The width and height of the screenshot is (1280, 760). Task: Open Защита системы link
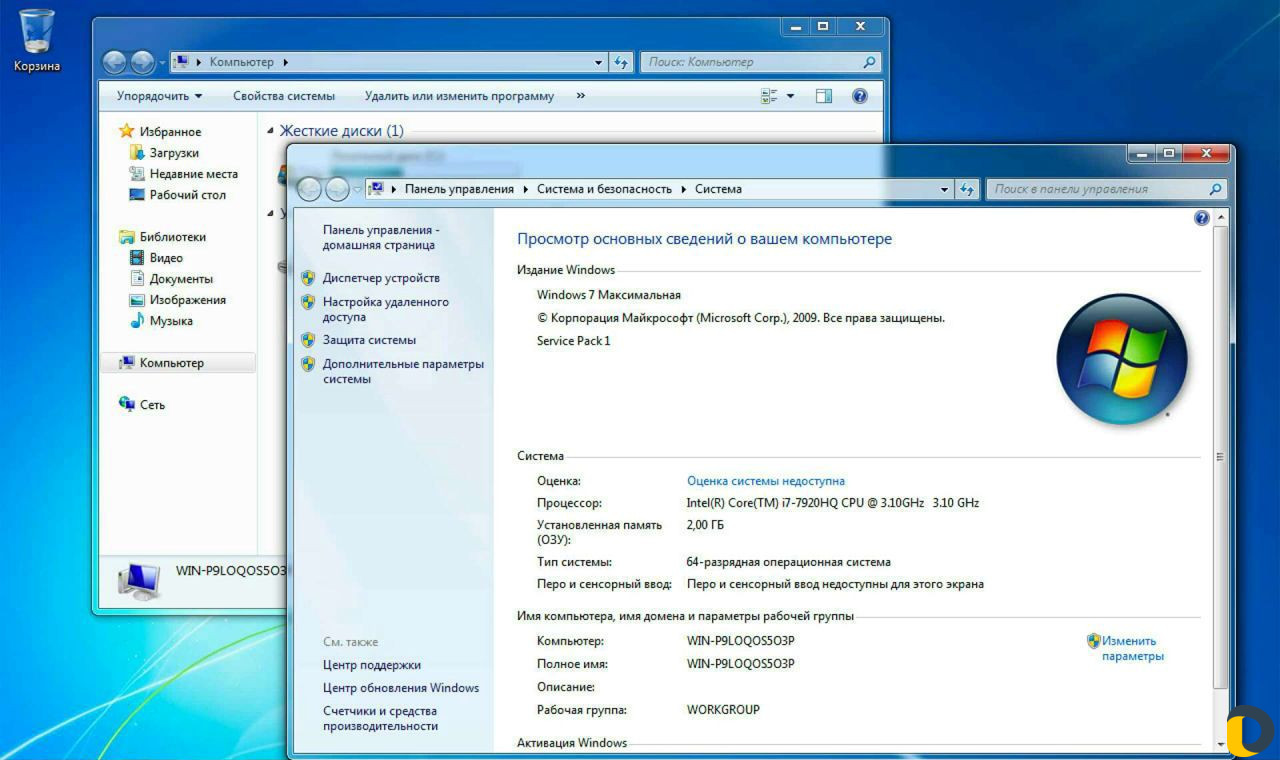tap(369, 340)
